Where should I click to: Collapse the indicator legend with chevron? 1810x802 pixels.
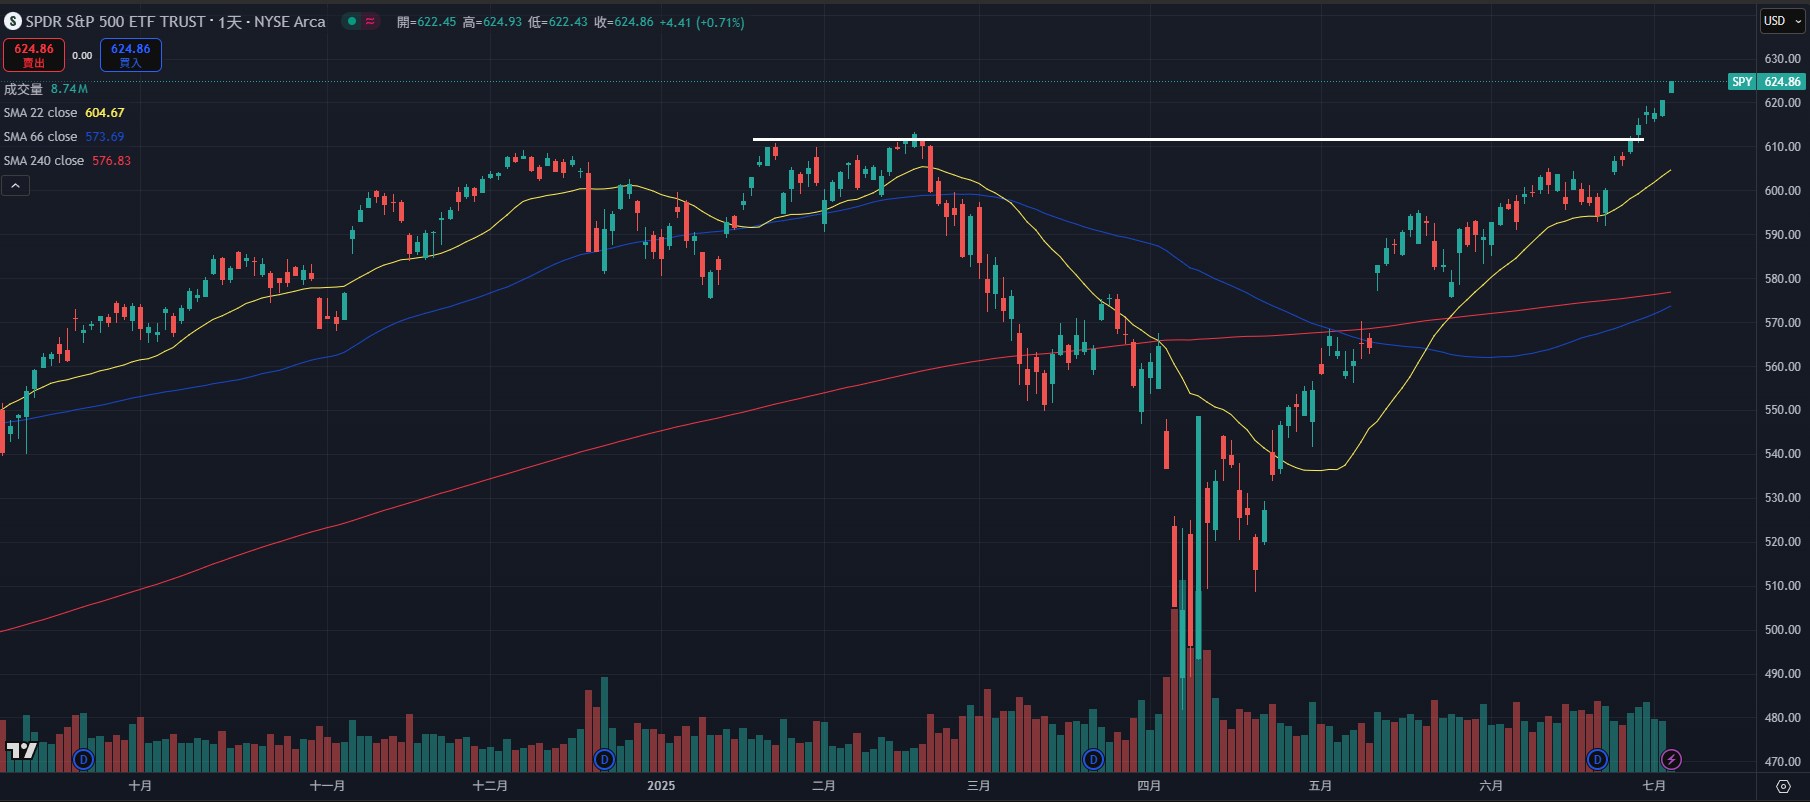(x=15, y=186)
